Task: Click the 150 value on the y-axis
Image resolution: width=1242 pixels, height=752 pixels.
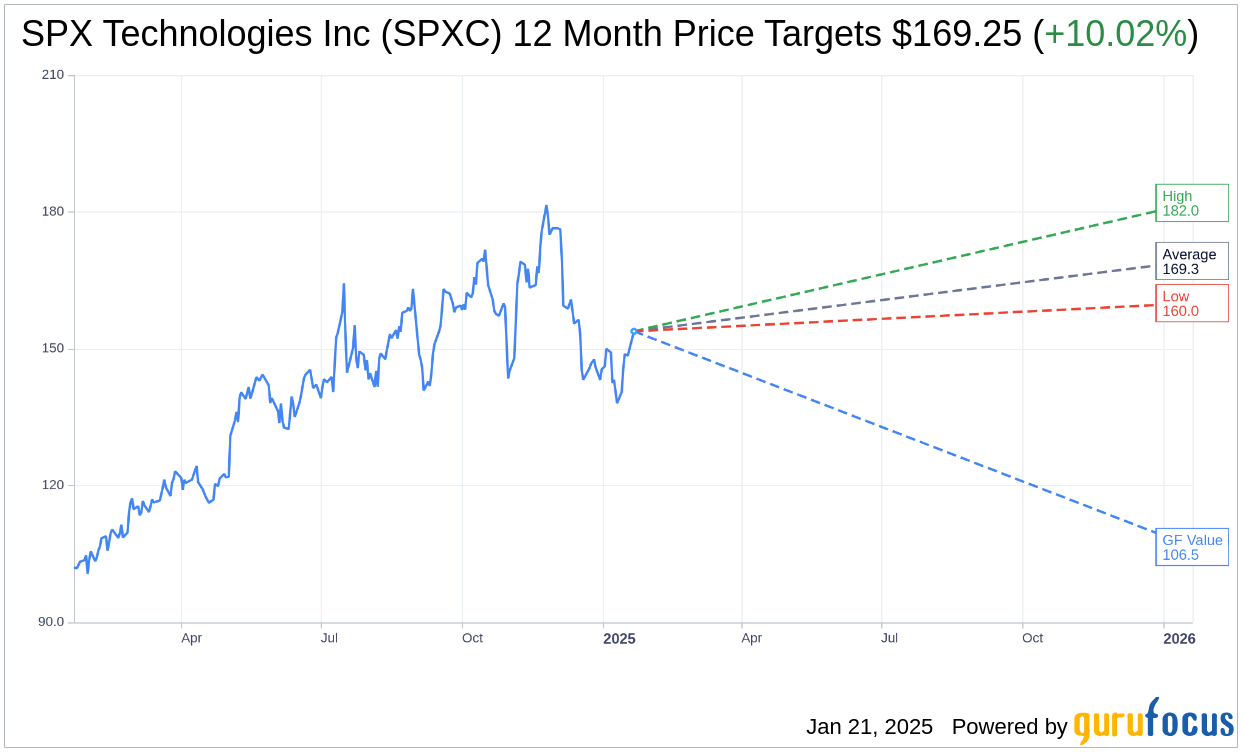Action: (53, 349)
